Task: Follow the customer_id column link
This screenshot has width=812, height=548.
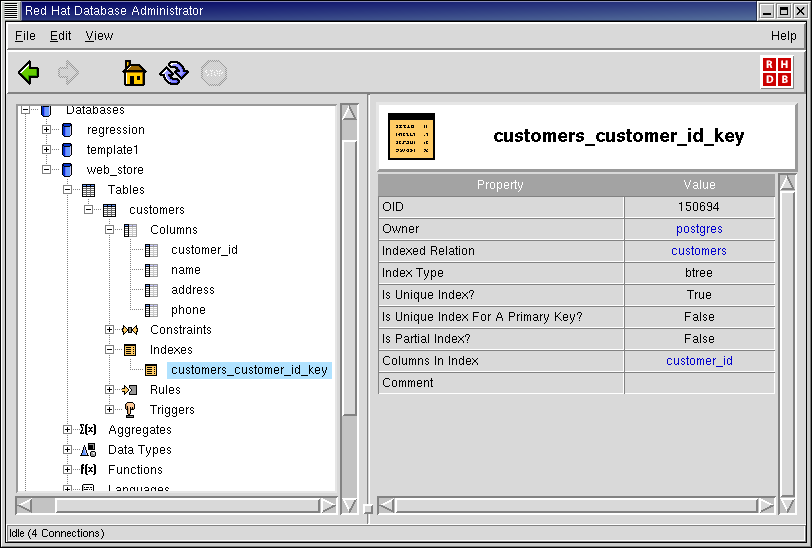Action: [699, 361]
